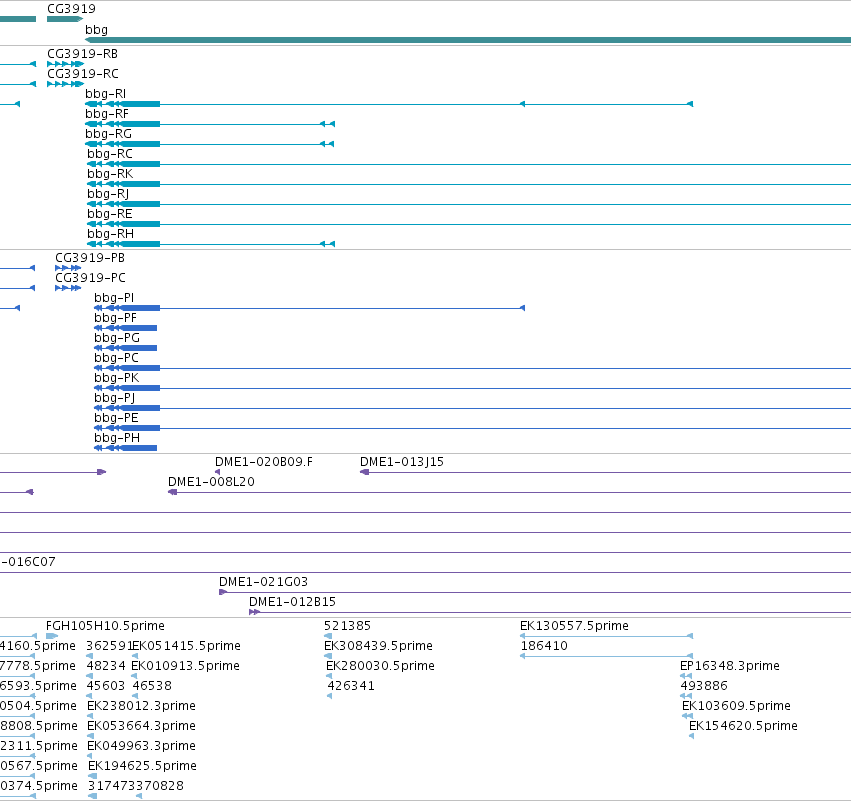
Task: Click the thick coding block of bbg-PH
Action: pos(138,448)
